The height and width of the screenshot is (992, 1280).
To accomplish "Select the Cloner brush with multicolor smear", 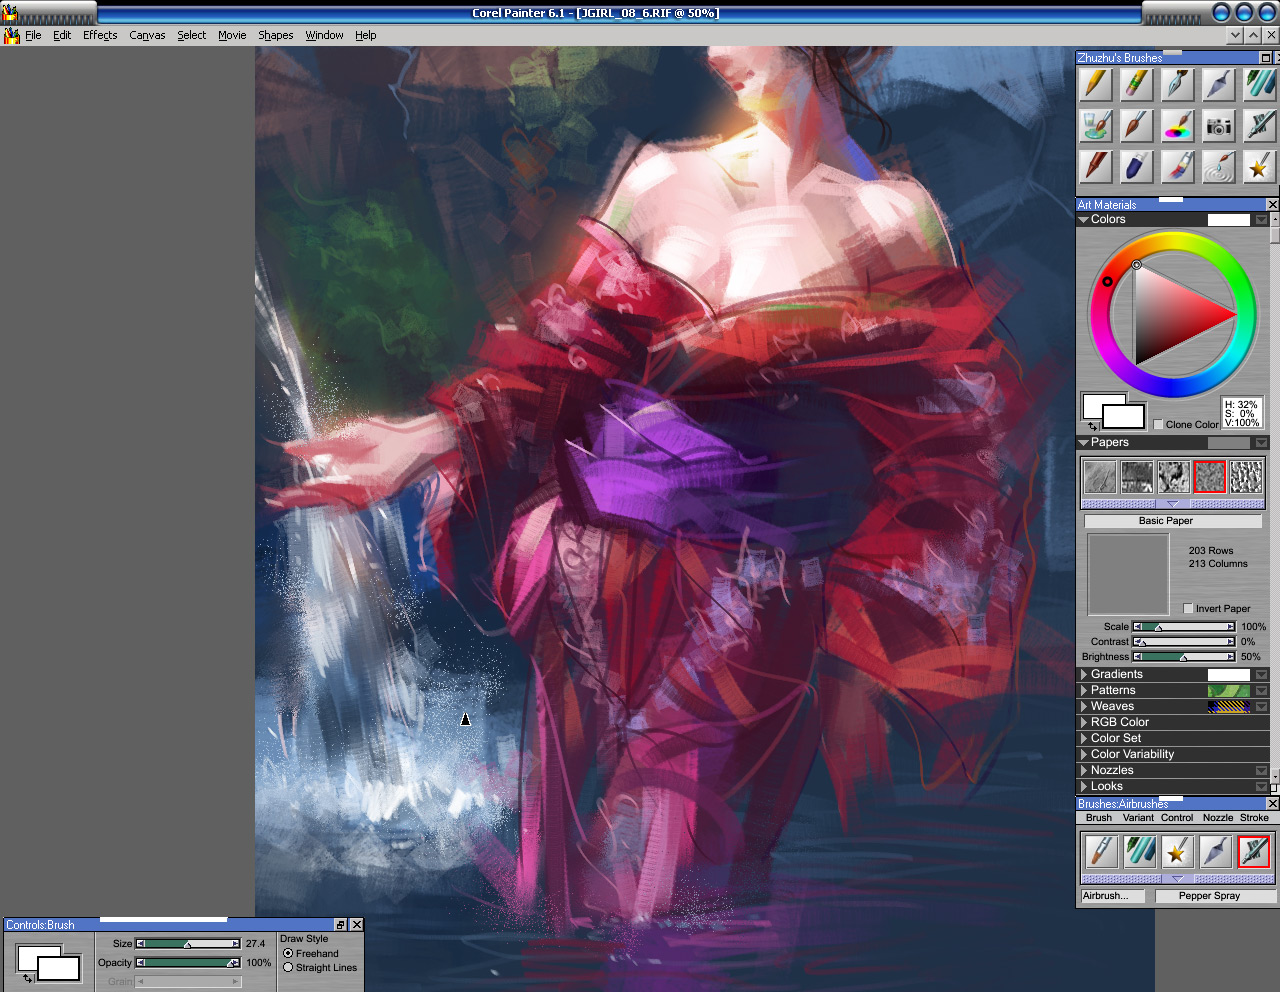I will tap(1177, 167).
